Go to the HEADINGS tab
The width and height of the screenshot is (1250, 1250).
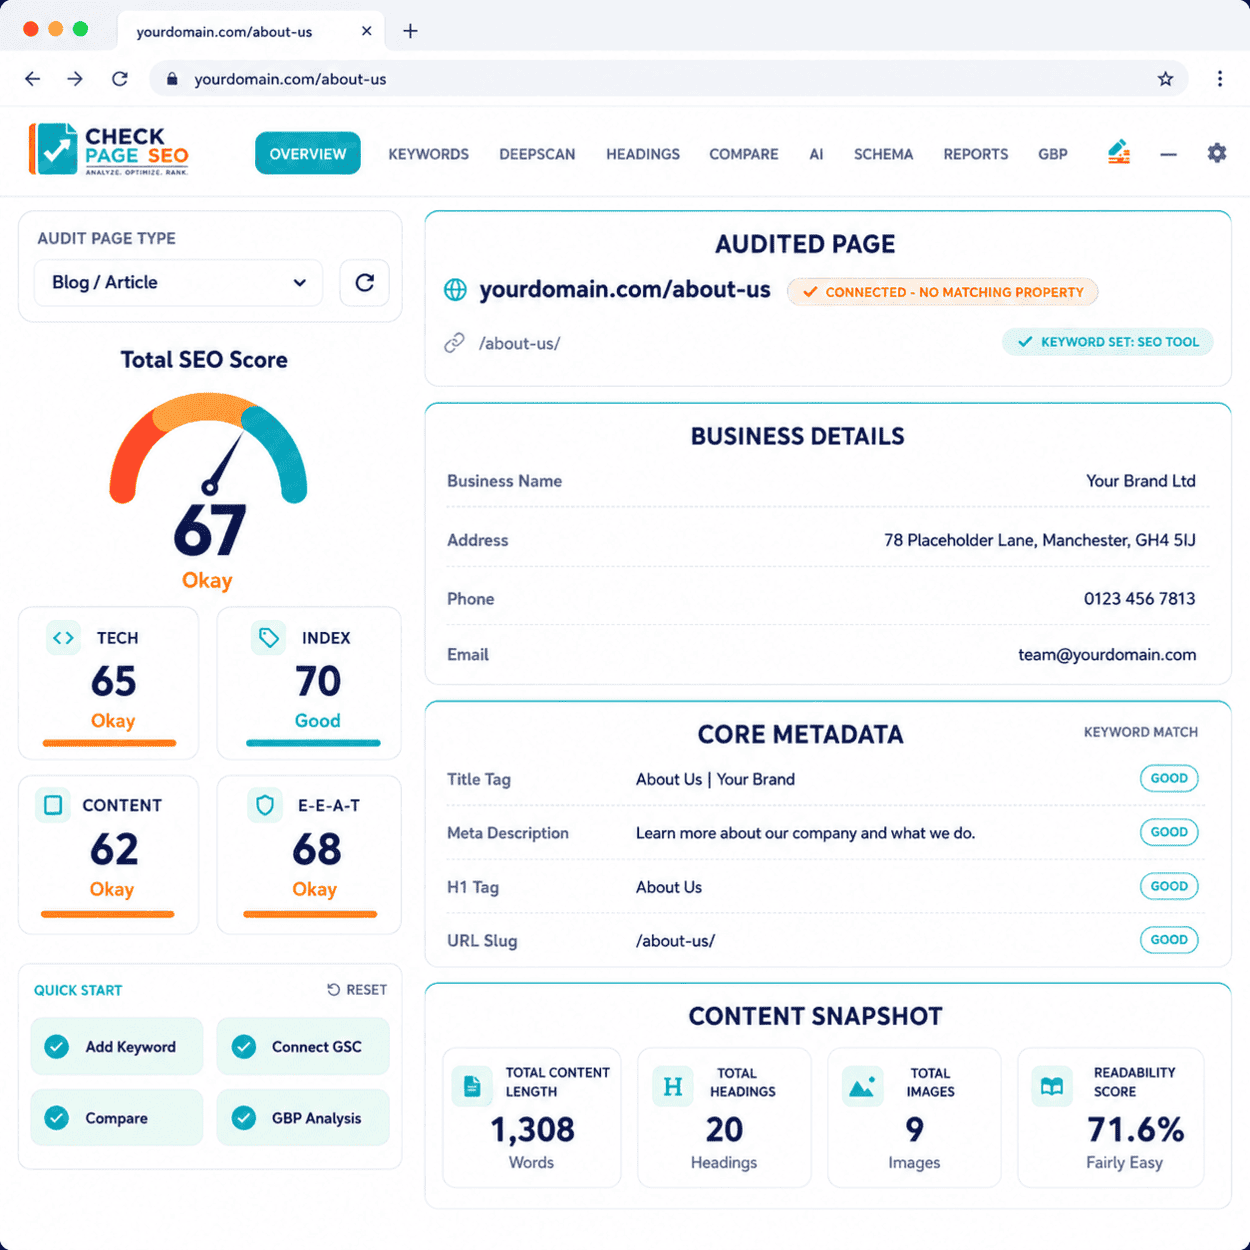pyautogui.click(x=643, y=154)
